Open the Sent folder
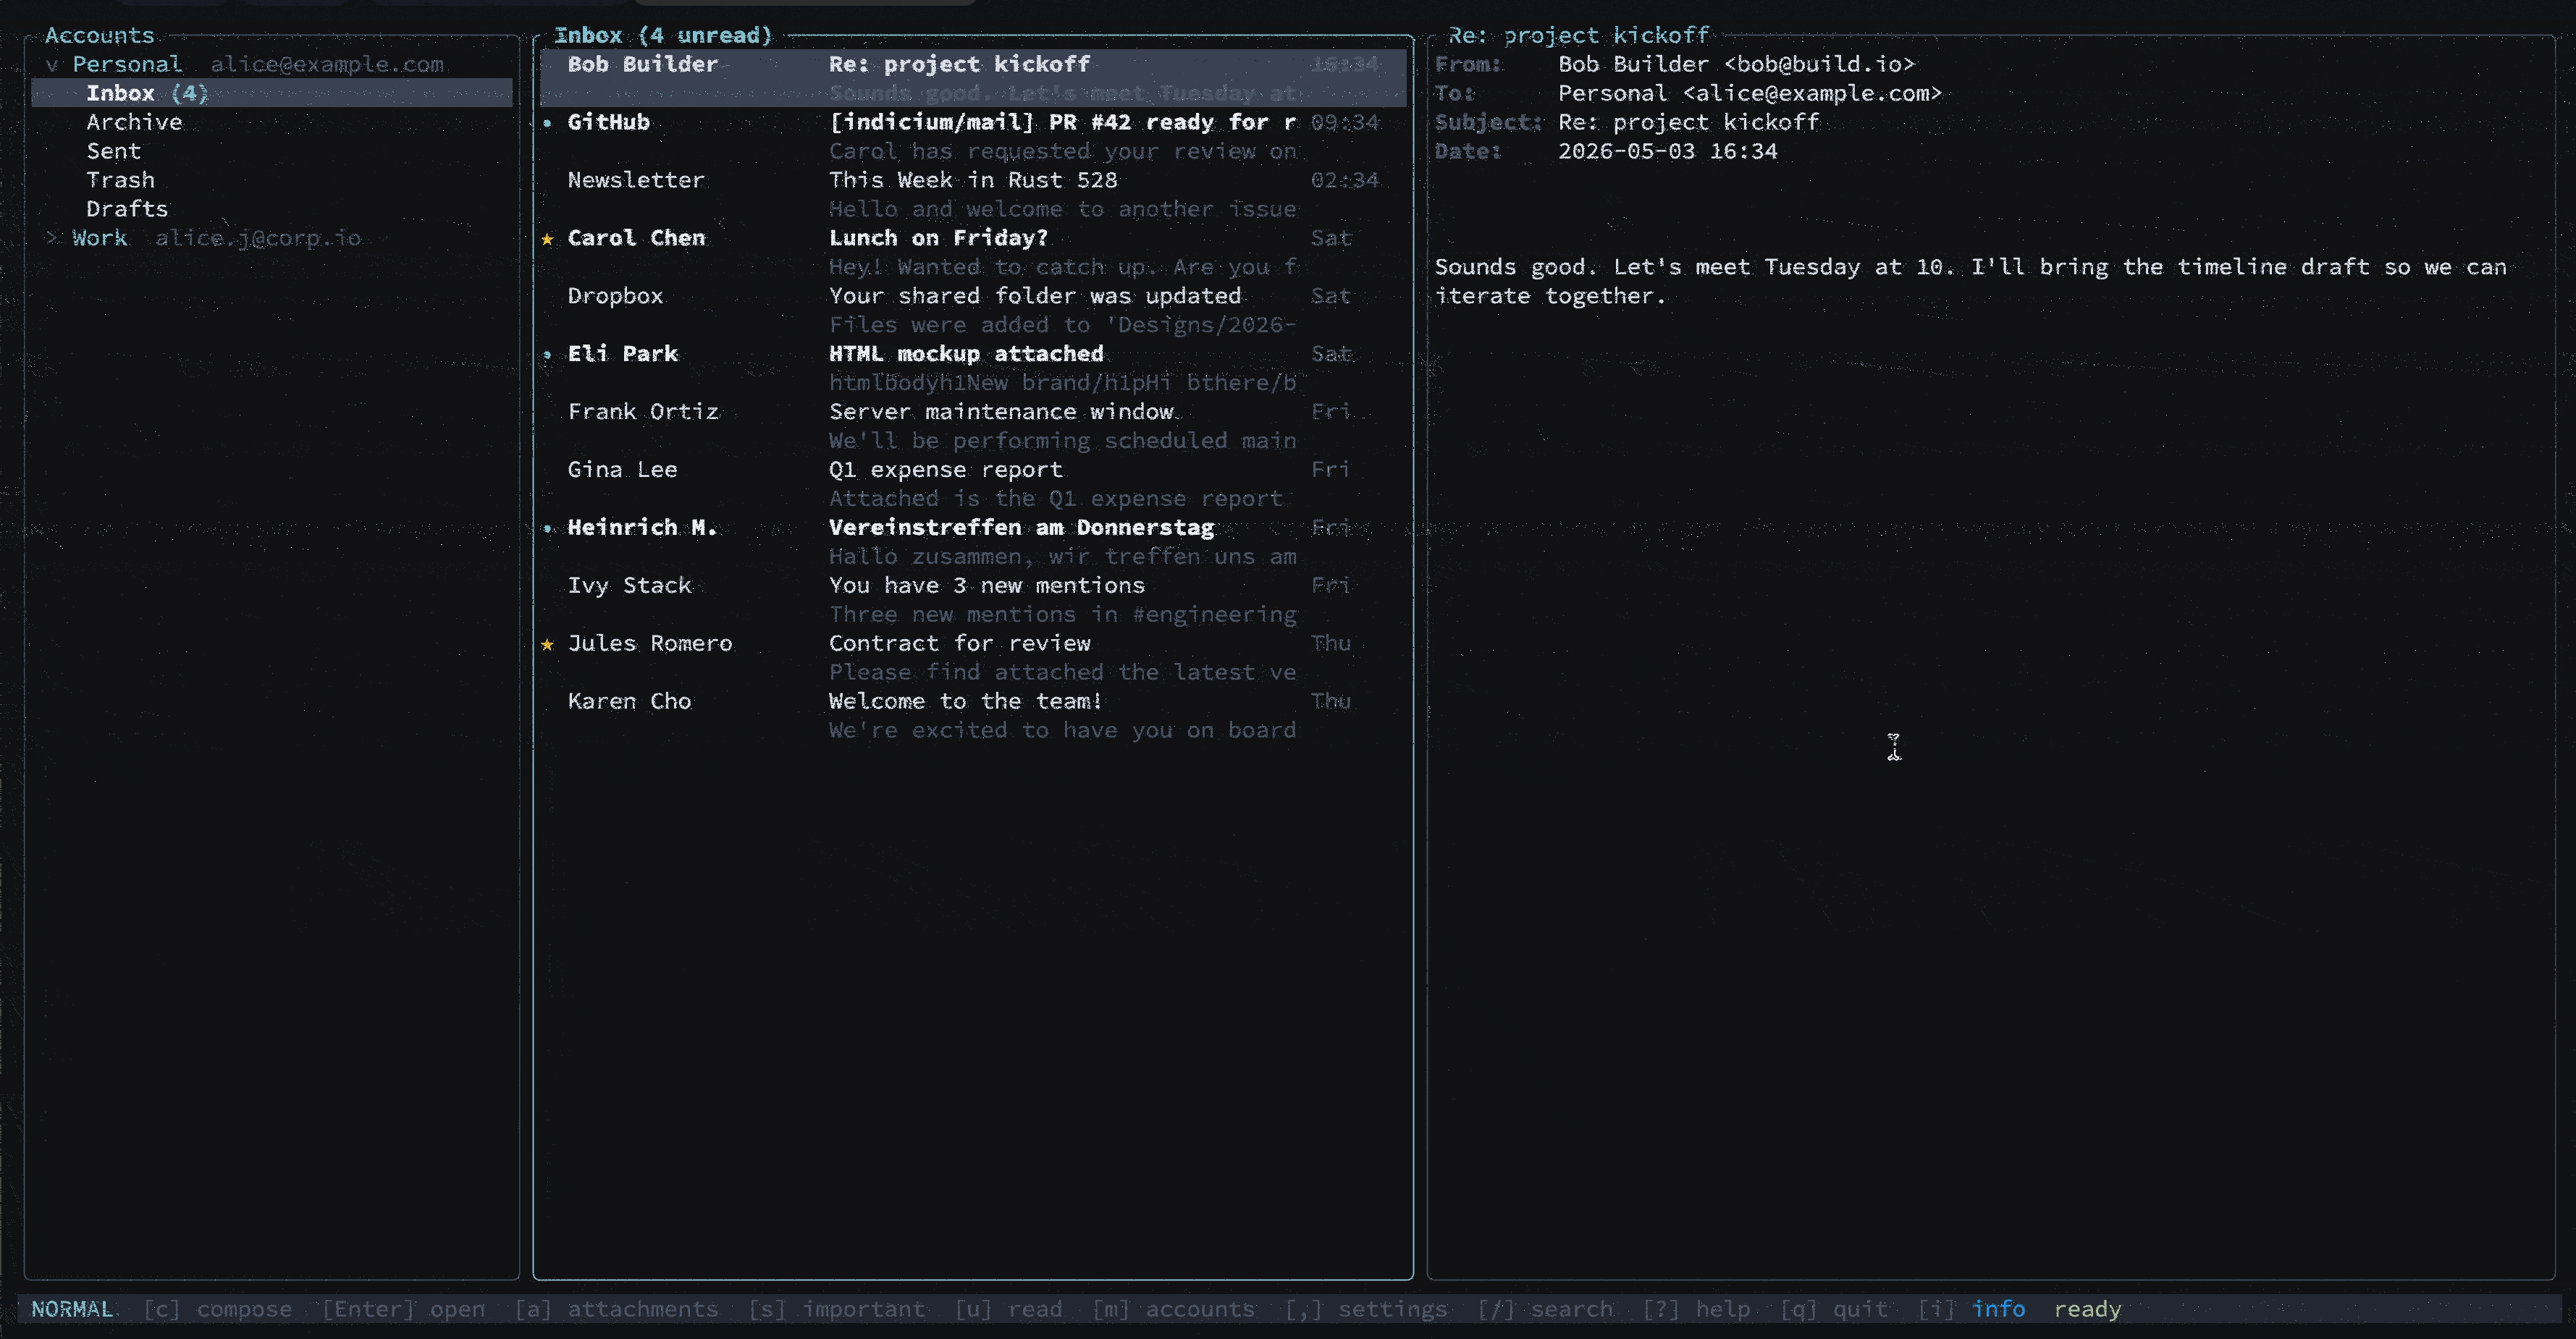The width and height of the screenshot is (2576, 1339). 113,151
